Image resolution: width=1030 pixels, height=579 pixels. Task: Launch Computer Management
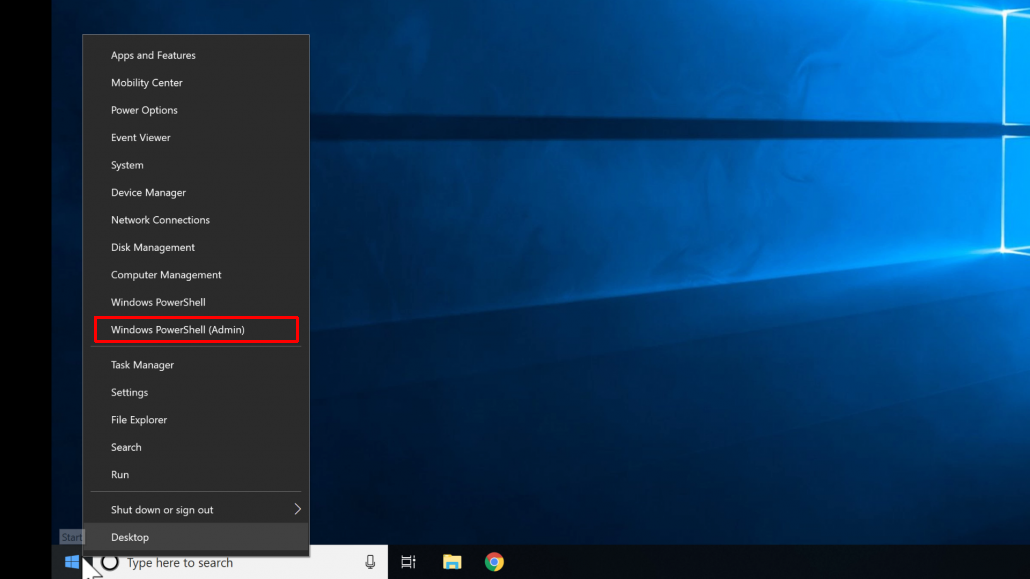pyautogui.click(x=196, y=275)
